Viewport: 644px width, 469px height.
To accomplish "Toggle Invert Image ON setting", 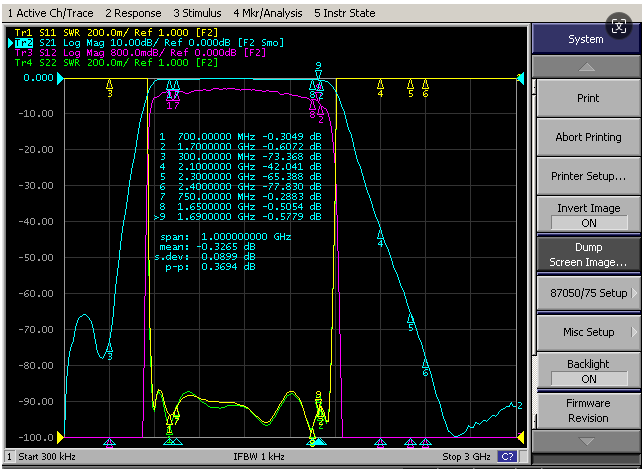I will [x=588, y=215].
